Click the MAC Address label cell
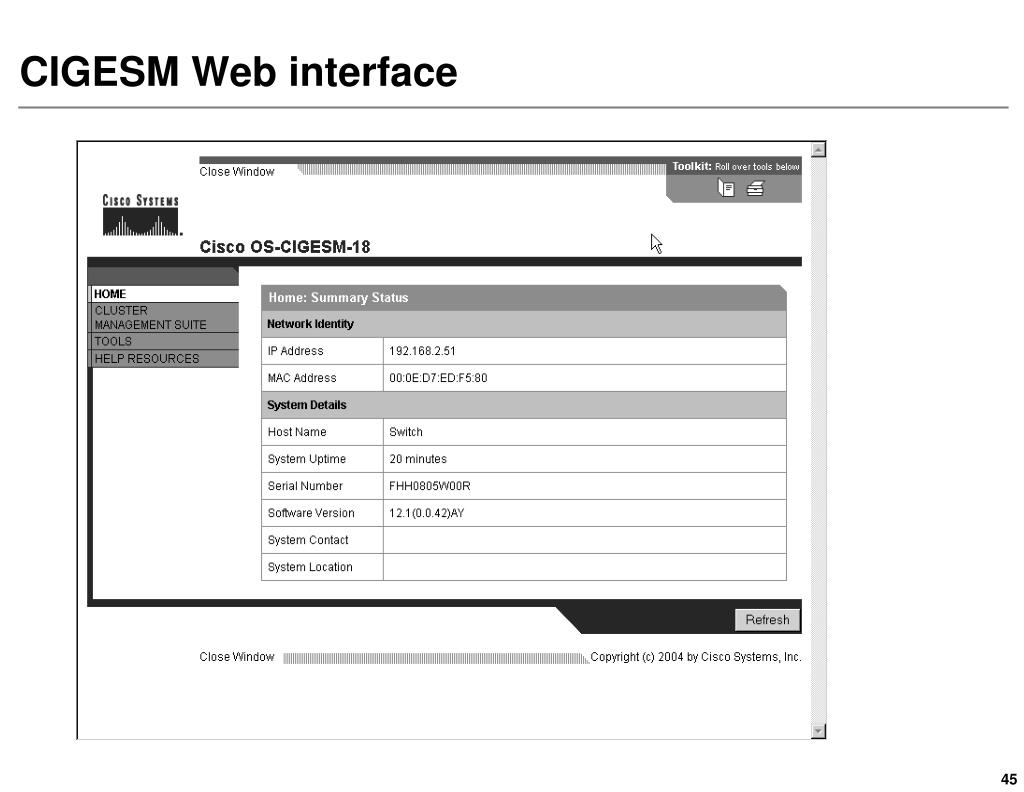Screen dimensions: 1024x792 click(322, 378)
